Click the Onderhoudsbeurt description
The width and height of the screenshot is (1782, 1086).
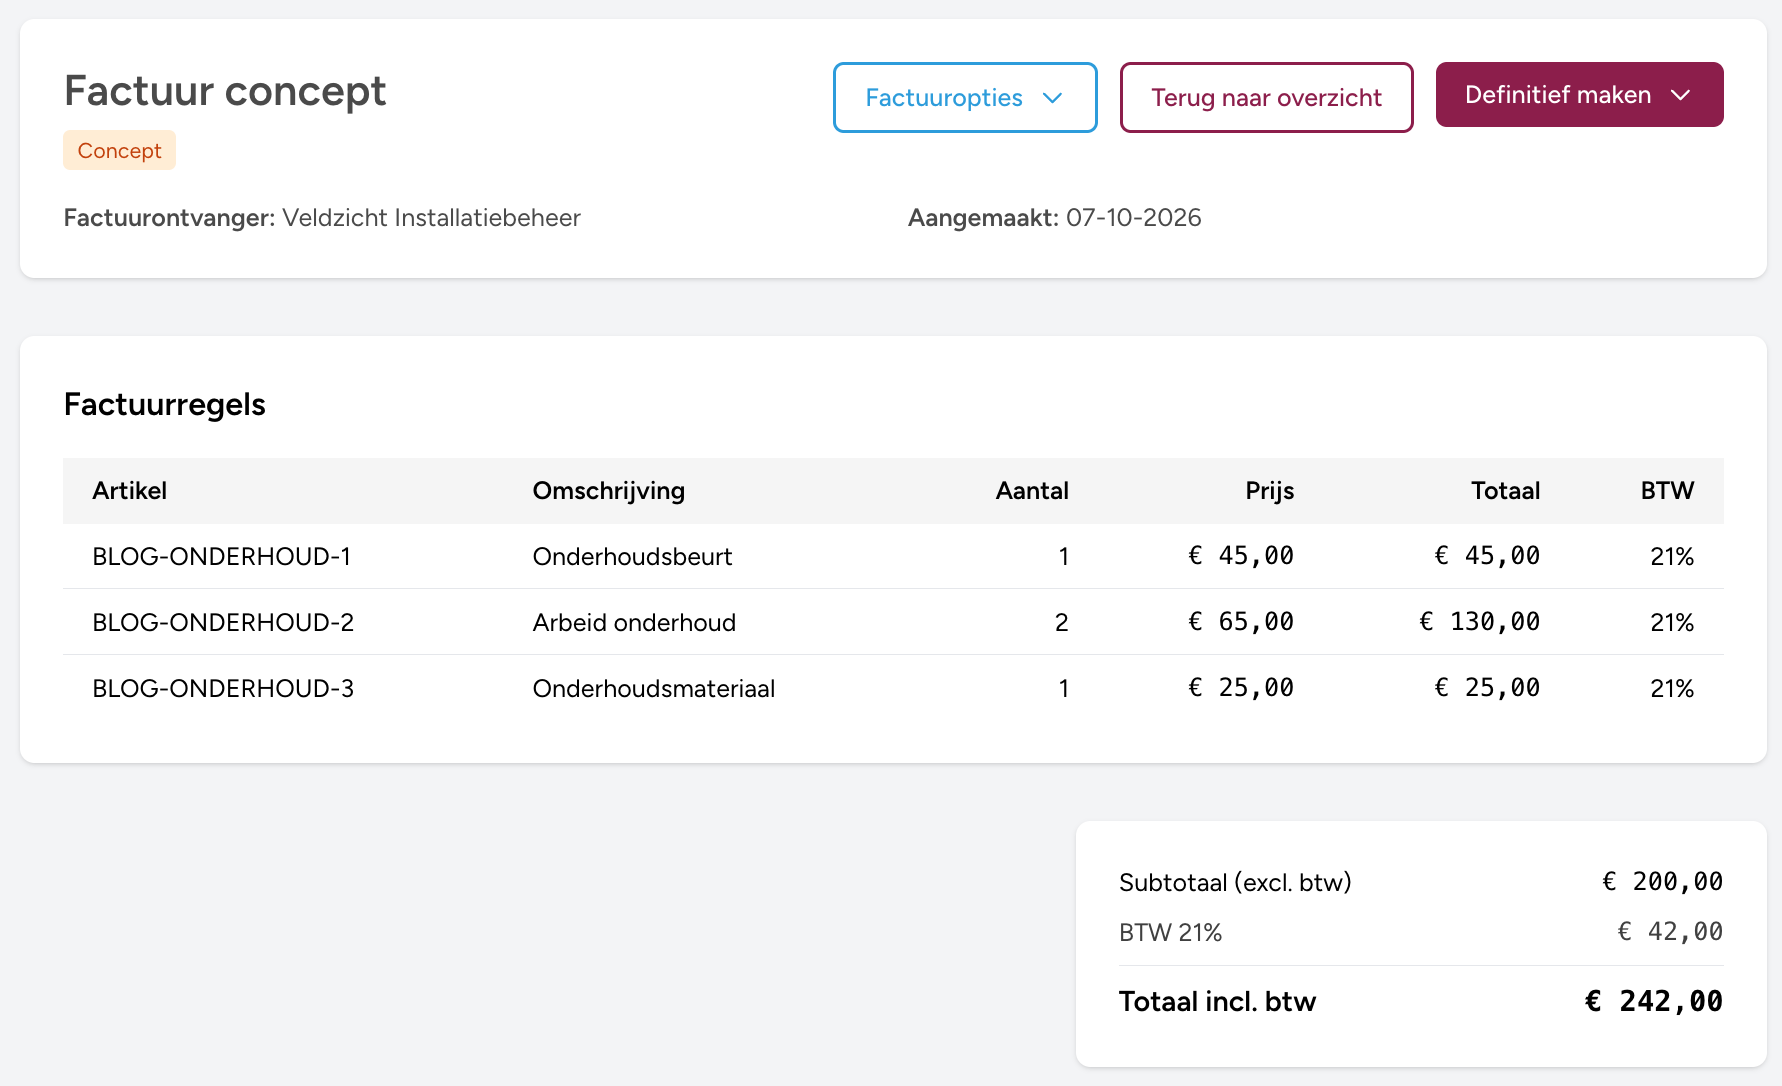pos(632,556)
